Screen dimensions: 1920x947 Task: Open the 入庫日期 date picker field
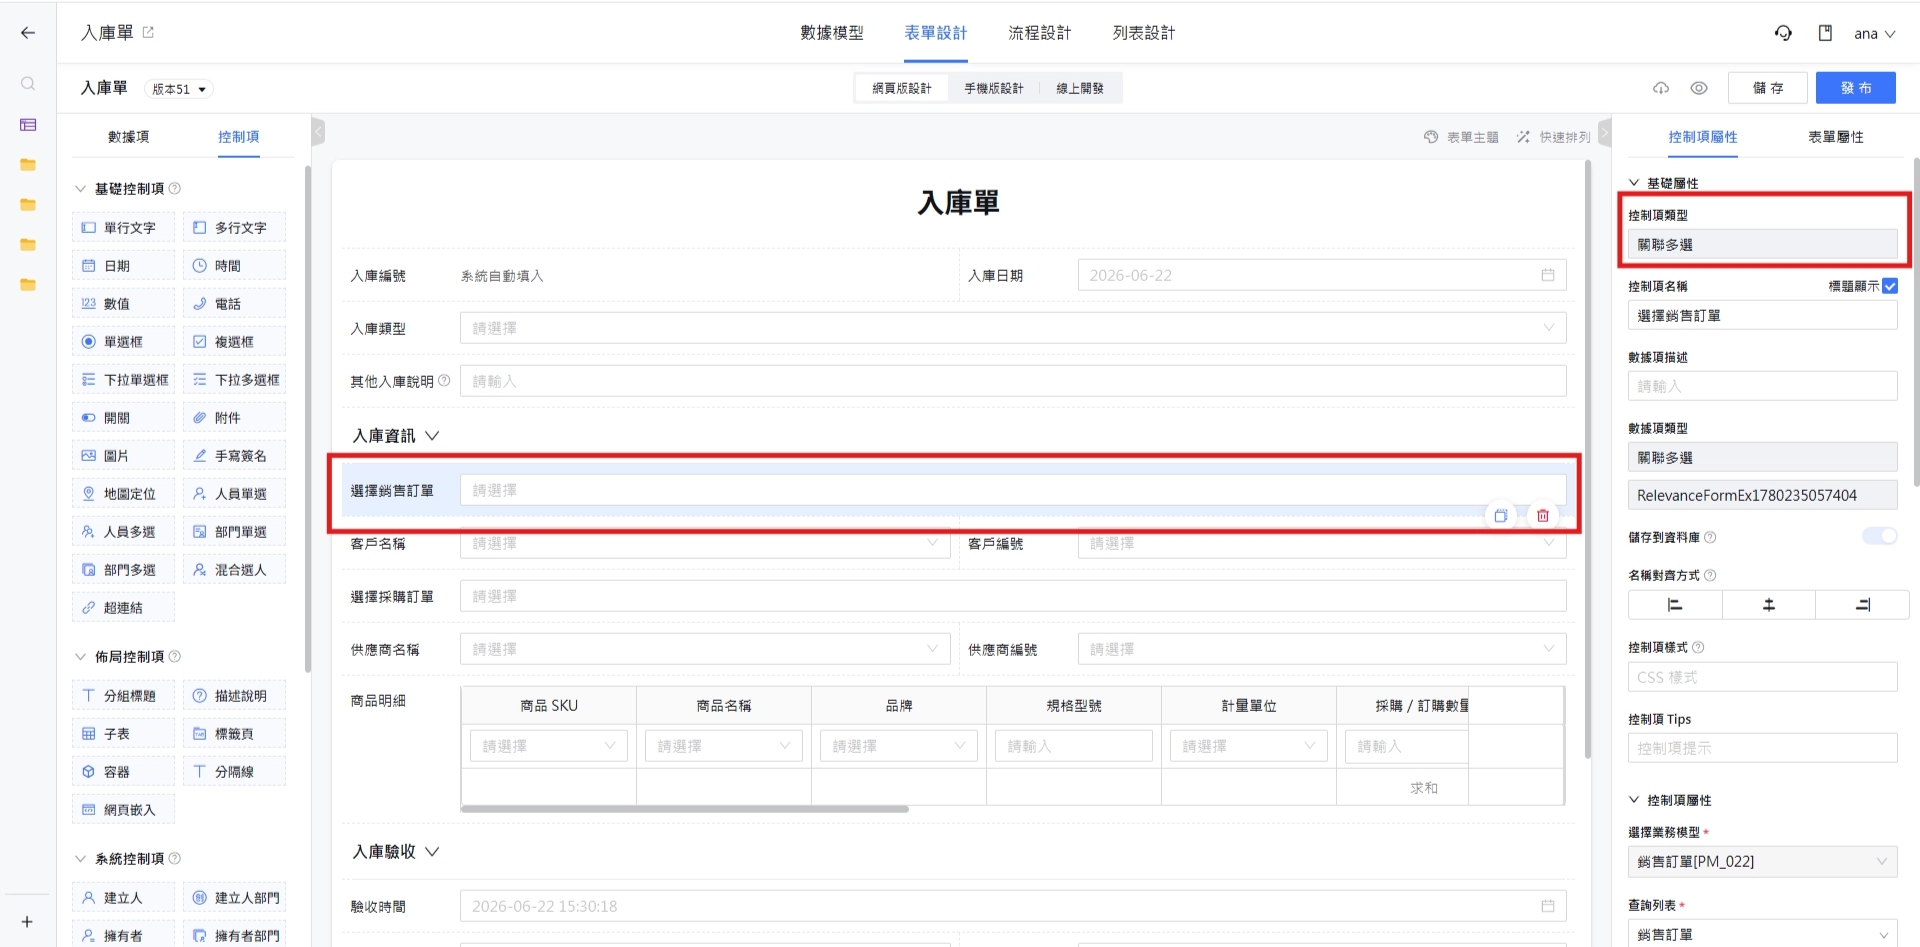point(1322,275)
